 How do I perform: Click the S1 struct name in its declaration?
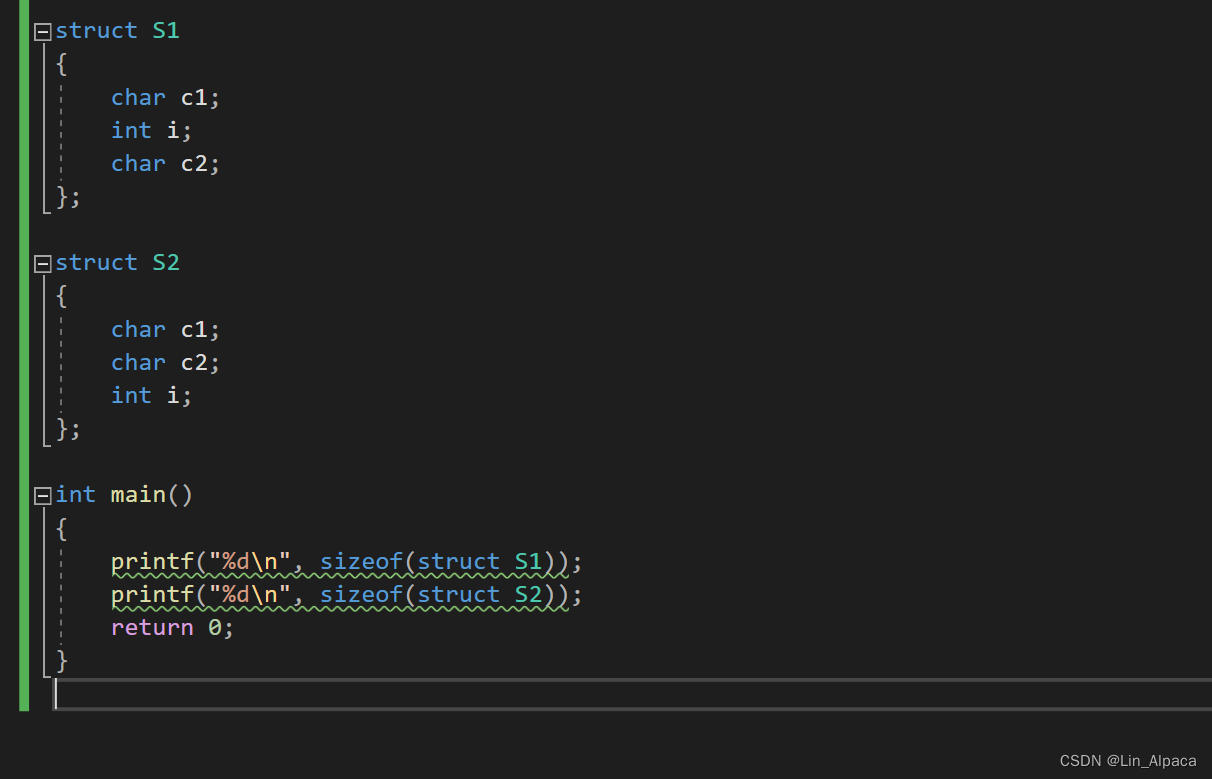(166, 31)
